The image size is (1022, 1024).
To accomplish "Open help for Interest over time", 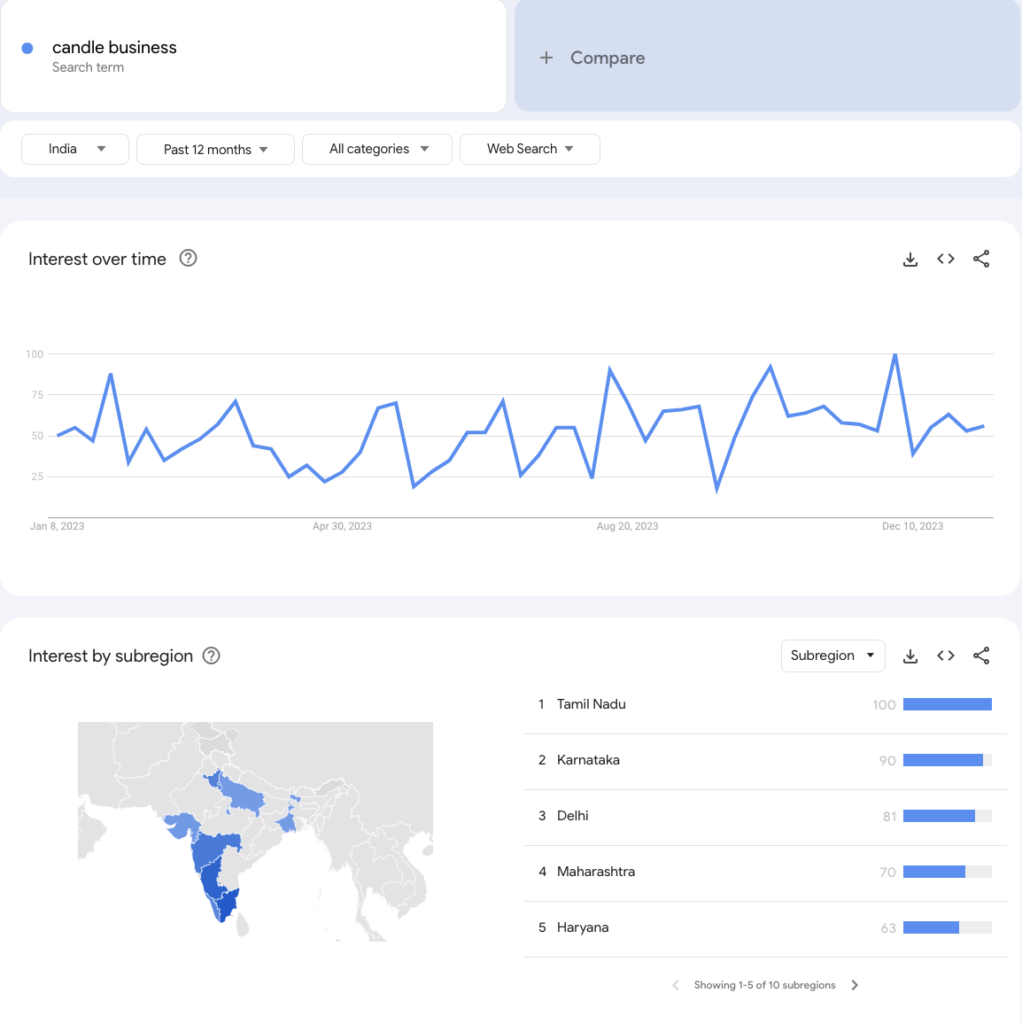I will pos(188,258).
